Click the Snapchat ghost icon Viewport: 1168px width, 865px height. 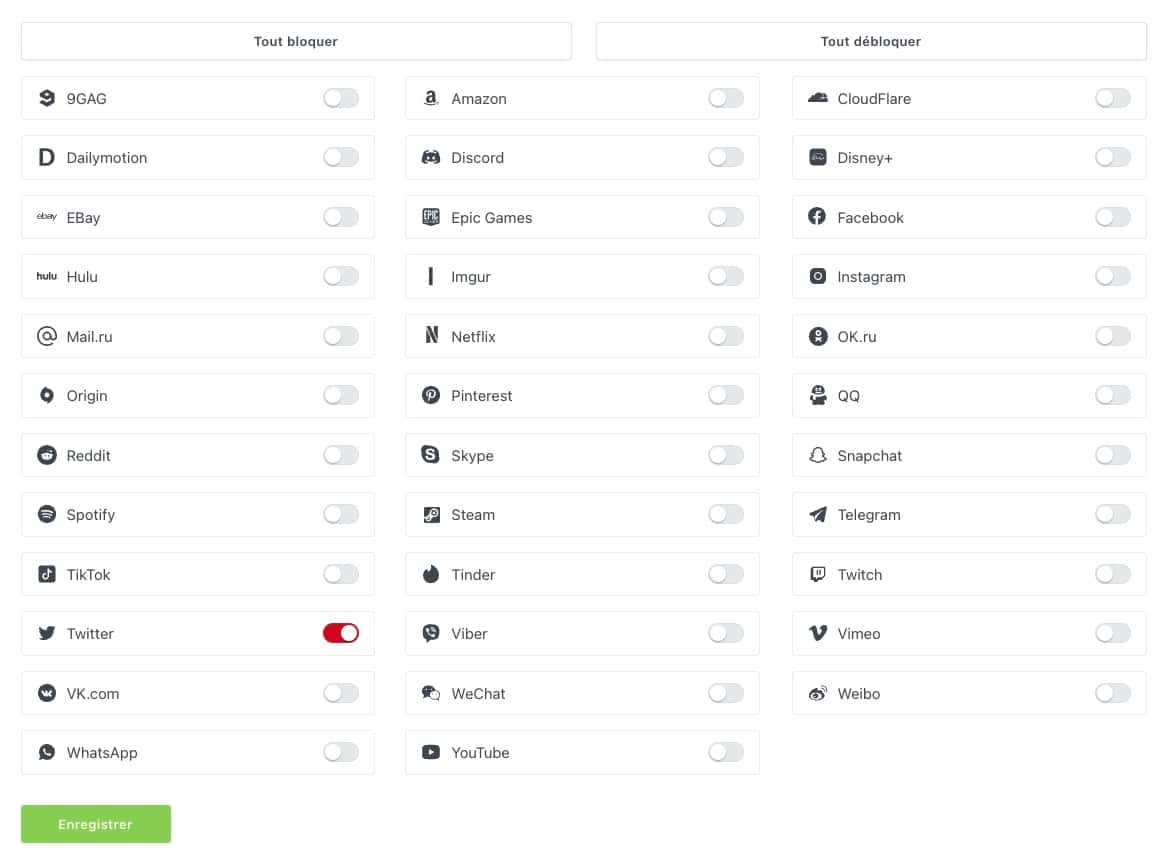818,455
